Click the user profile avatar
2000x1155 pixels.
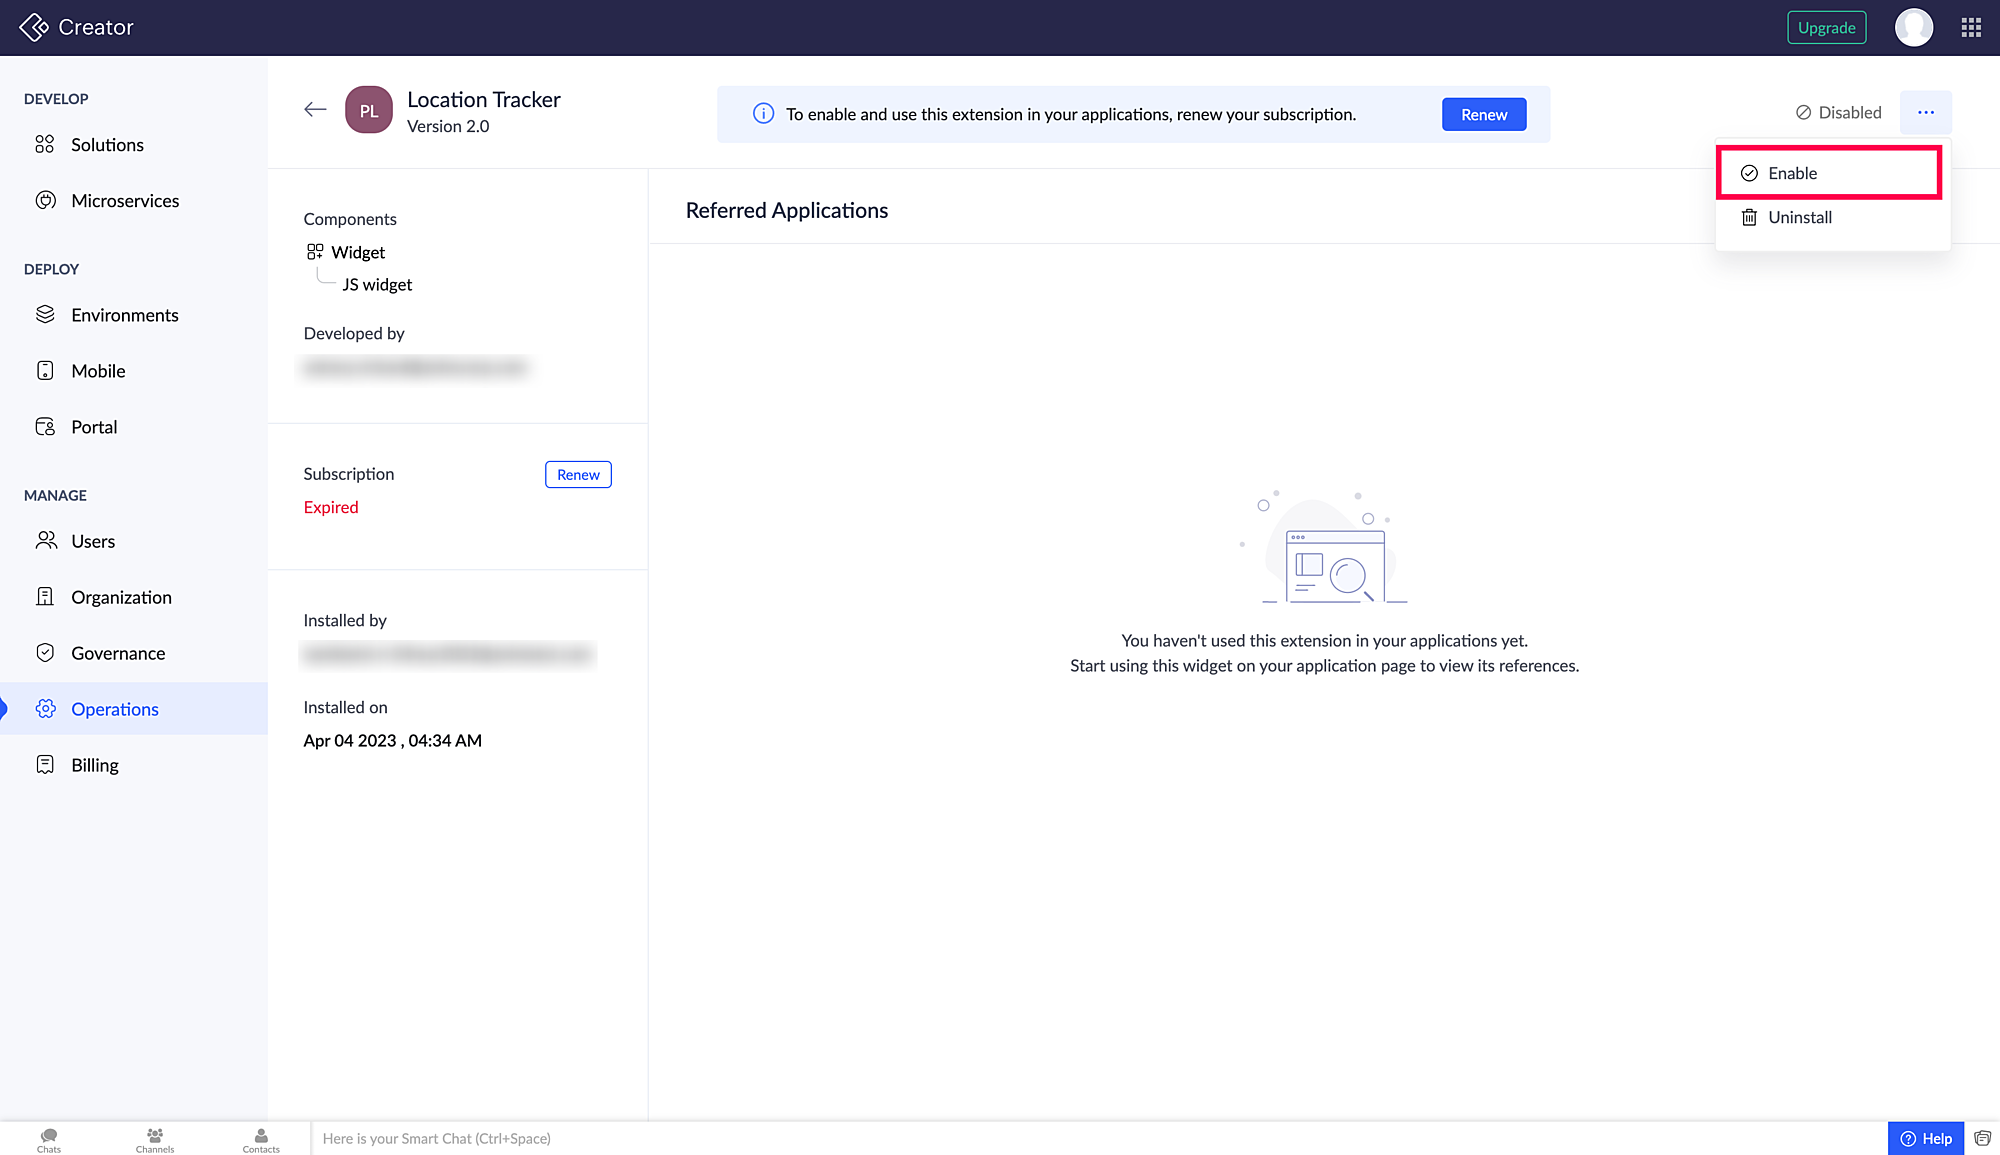1913,28
